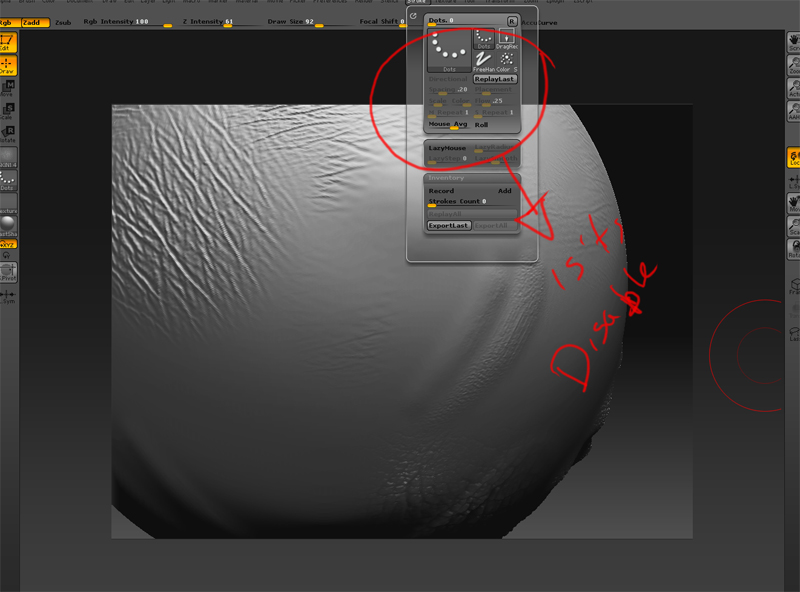Toggle the Roll option

pyautogui.click(x=481, y=125)
